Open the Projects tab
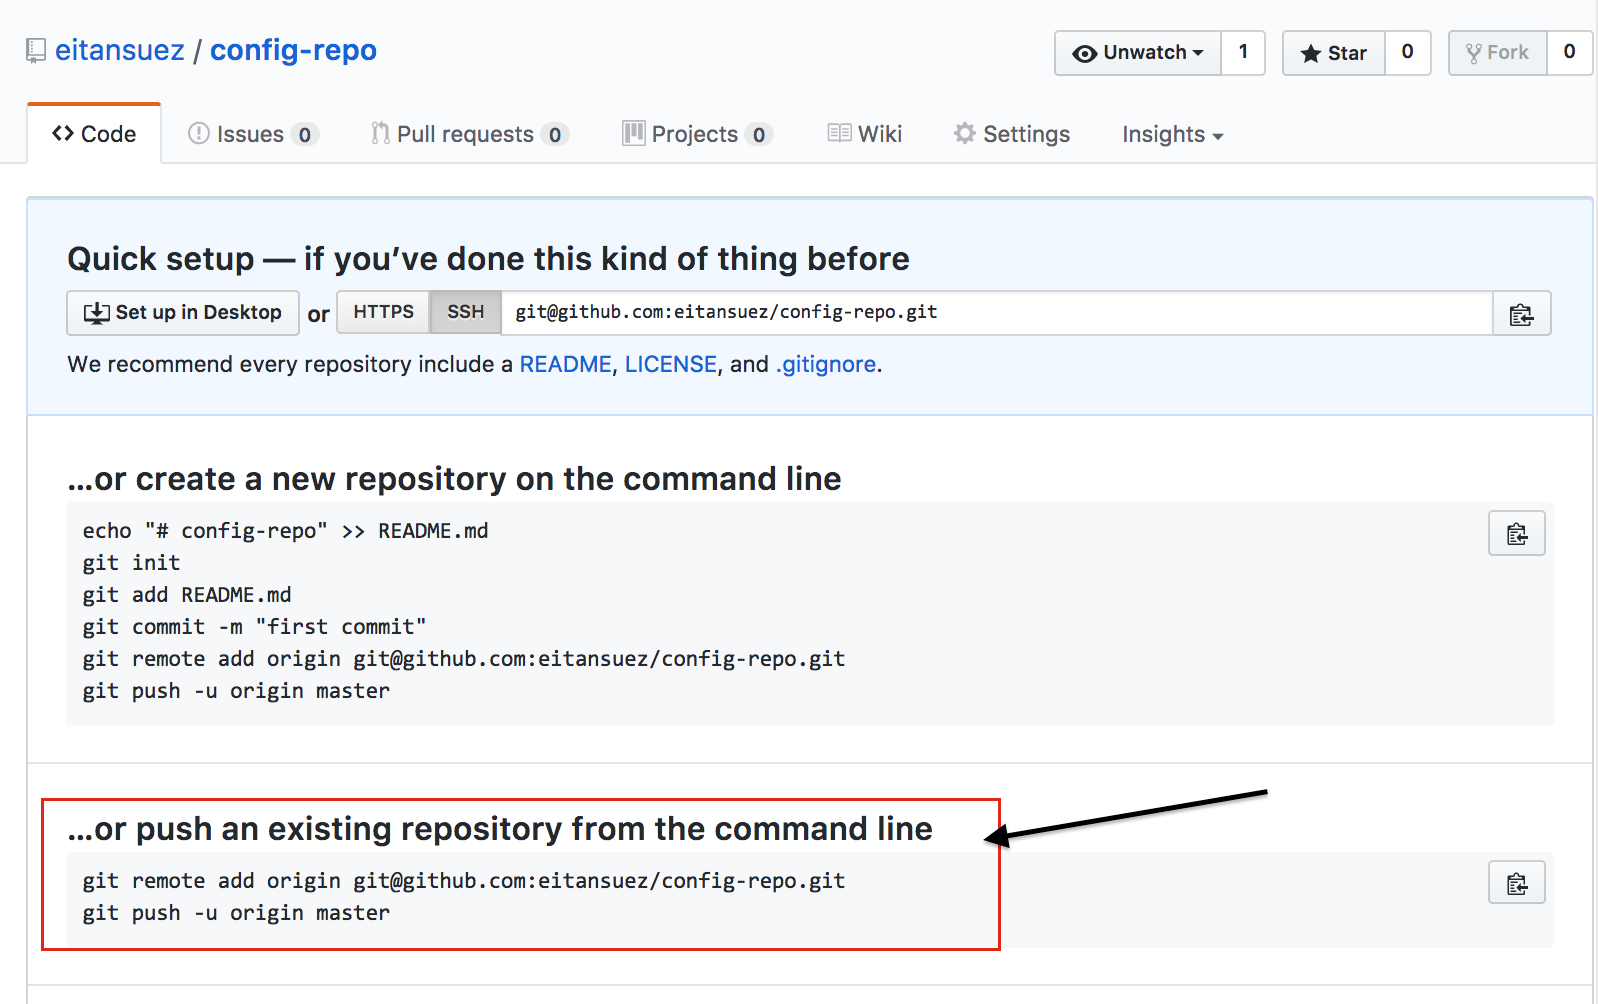This screenshot has height=1004, width=1598. coord(697,134)
